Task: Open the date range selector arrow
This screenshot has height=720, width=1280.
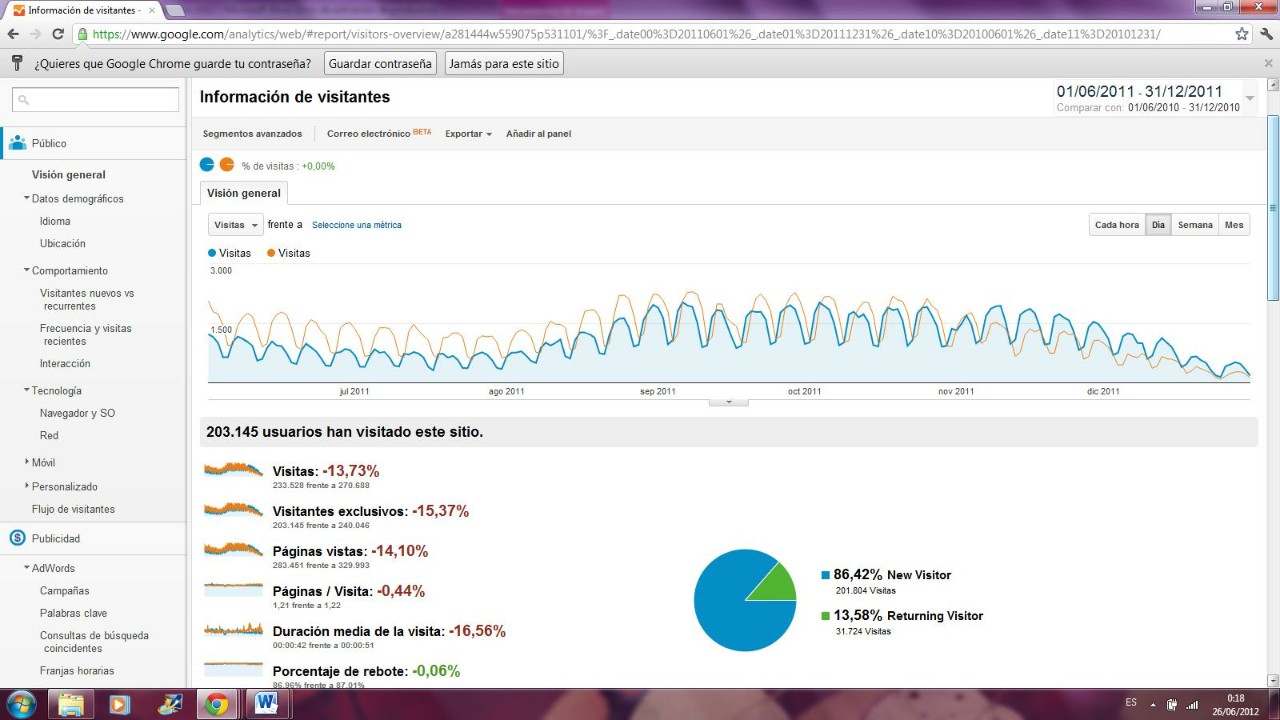Action: tap(1249, 99)
